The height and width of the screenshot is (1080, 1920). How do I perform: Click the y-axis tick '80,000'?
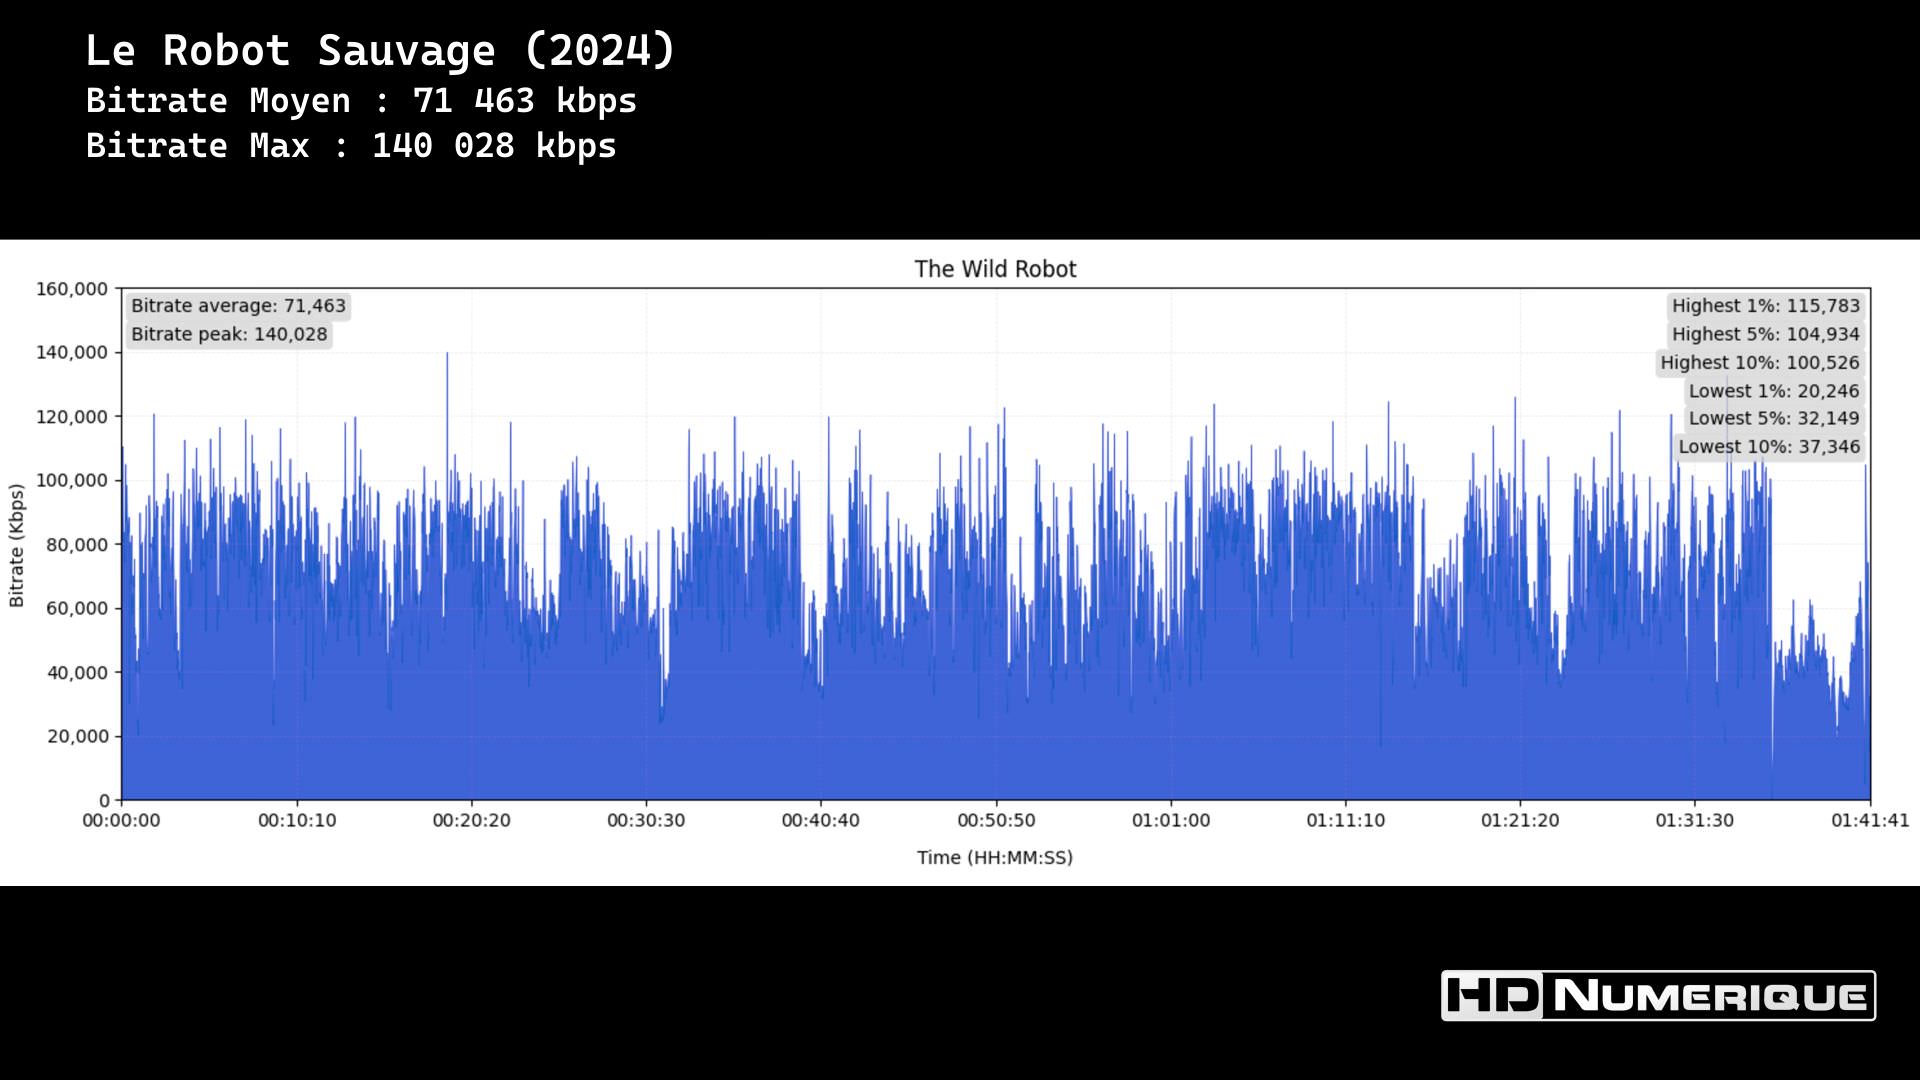coord(77,544)
